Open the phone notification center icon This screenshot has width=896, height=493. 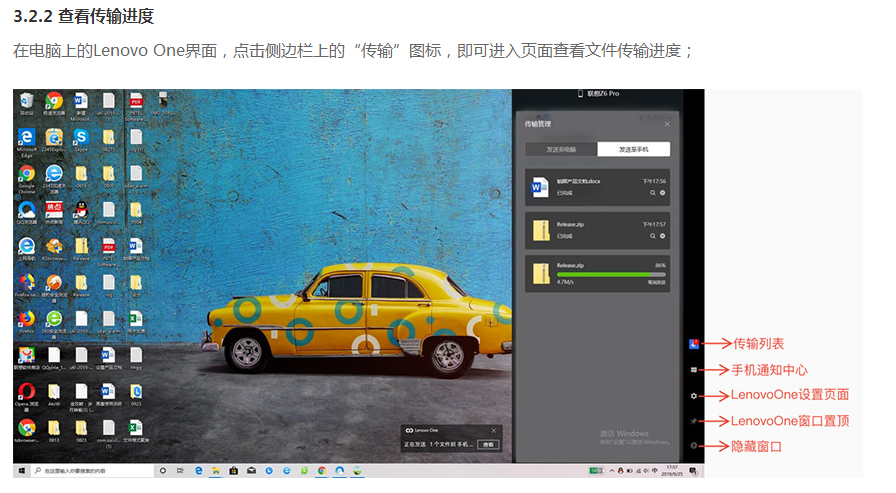coord(694,370)
